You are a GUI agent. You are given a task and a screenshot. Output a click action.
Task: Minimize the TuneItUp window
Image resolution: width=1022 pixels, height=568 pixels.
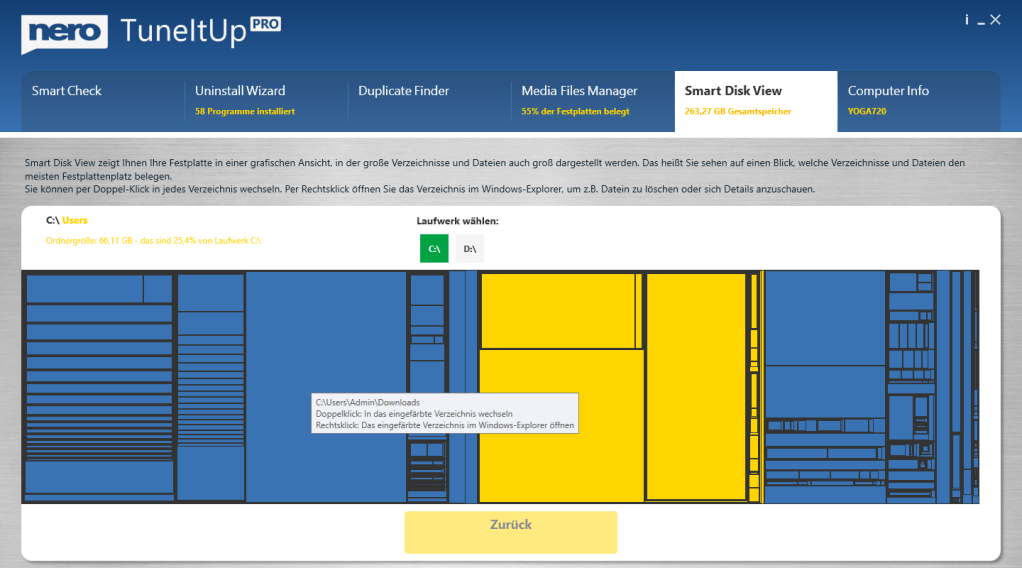point(981,21)
